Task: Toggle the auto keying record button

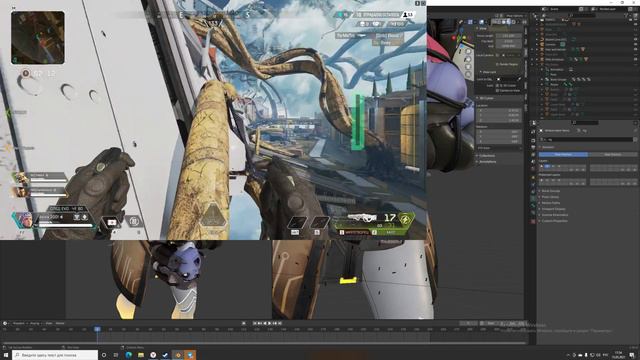Action: click(x=244, y=323)
